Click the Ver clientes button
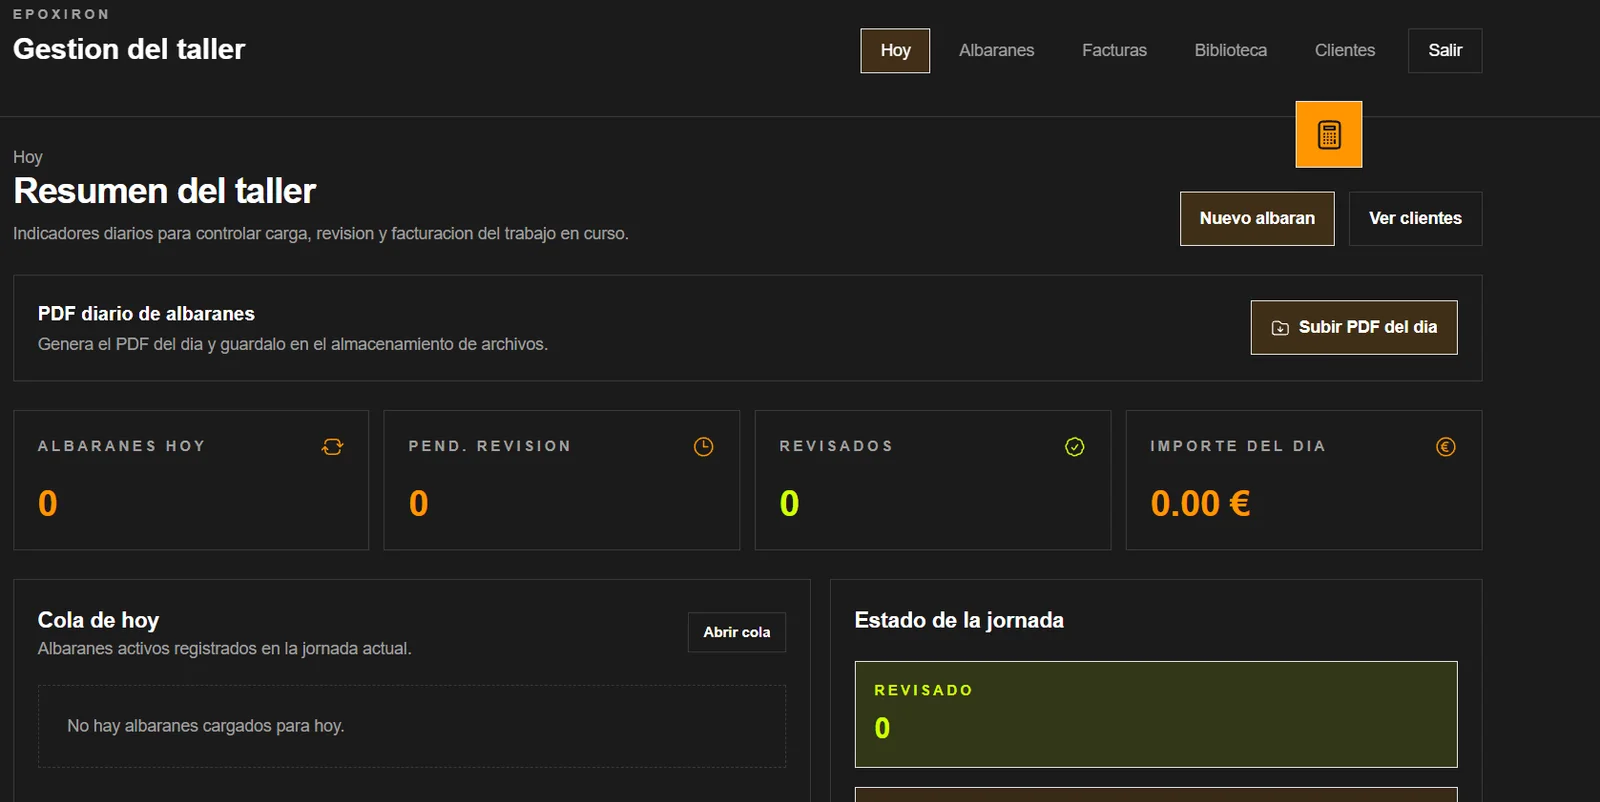The image size is (1600, 802). 1415,218
